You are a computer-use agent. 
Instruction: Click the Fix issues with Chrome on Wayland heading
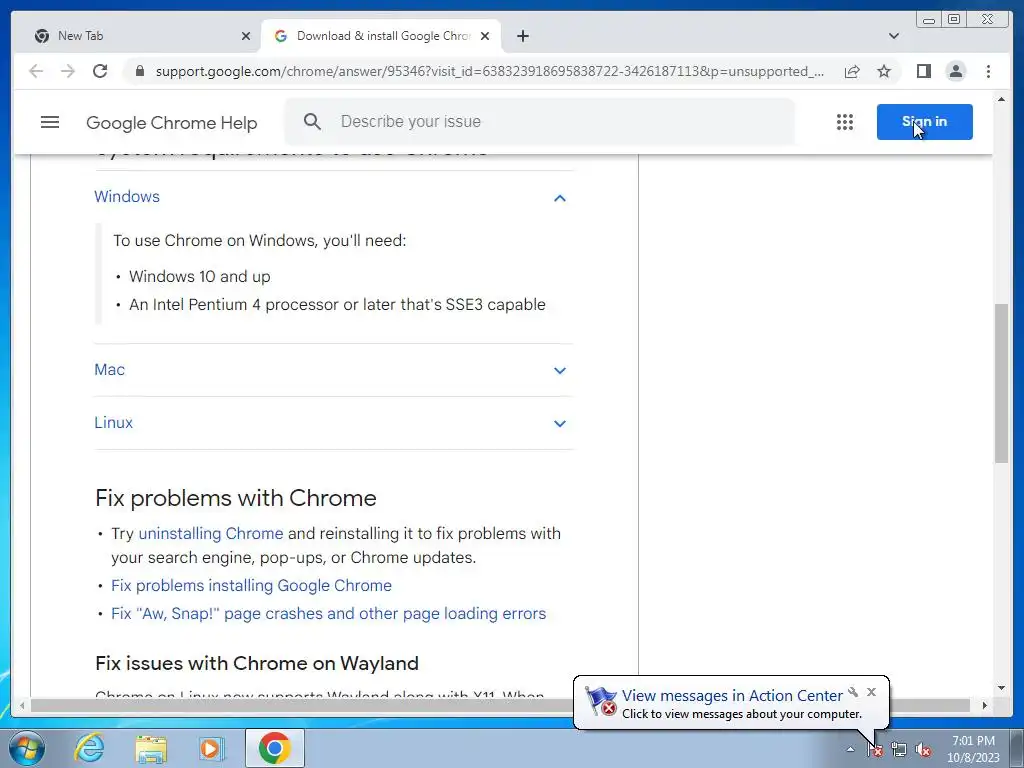click(257, 664)
